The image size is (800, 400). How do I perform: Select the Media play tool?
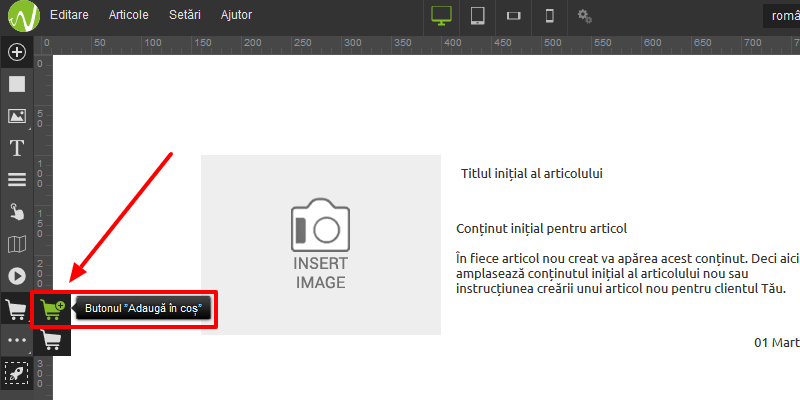[x=16, y=276]
